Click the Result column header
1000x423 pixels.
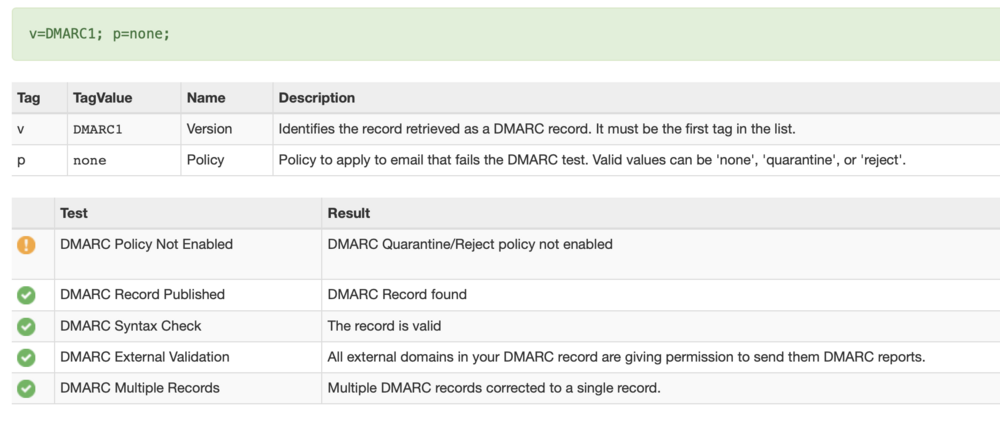[349, 213]
